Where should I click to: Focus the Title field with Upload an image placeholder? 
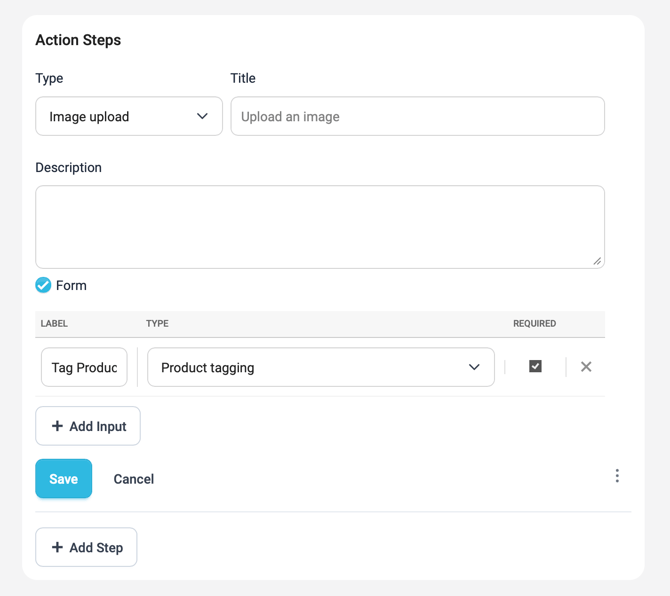(417, 116)
